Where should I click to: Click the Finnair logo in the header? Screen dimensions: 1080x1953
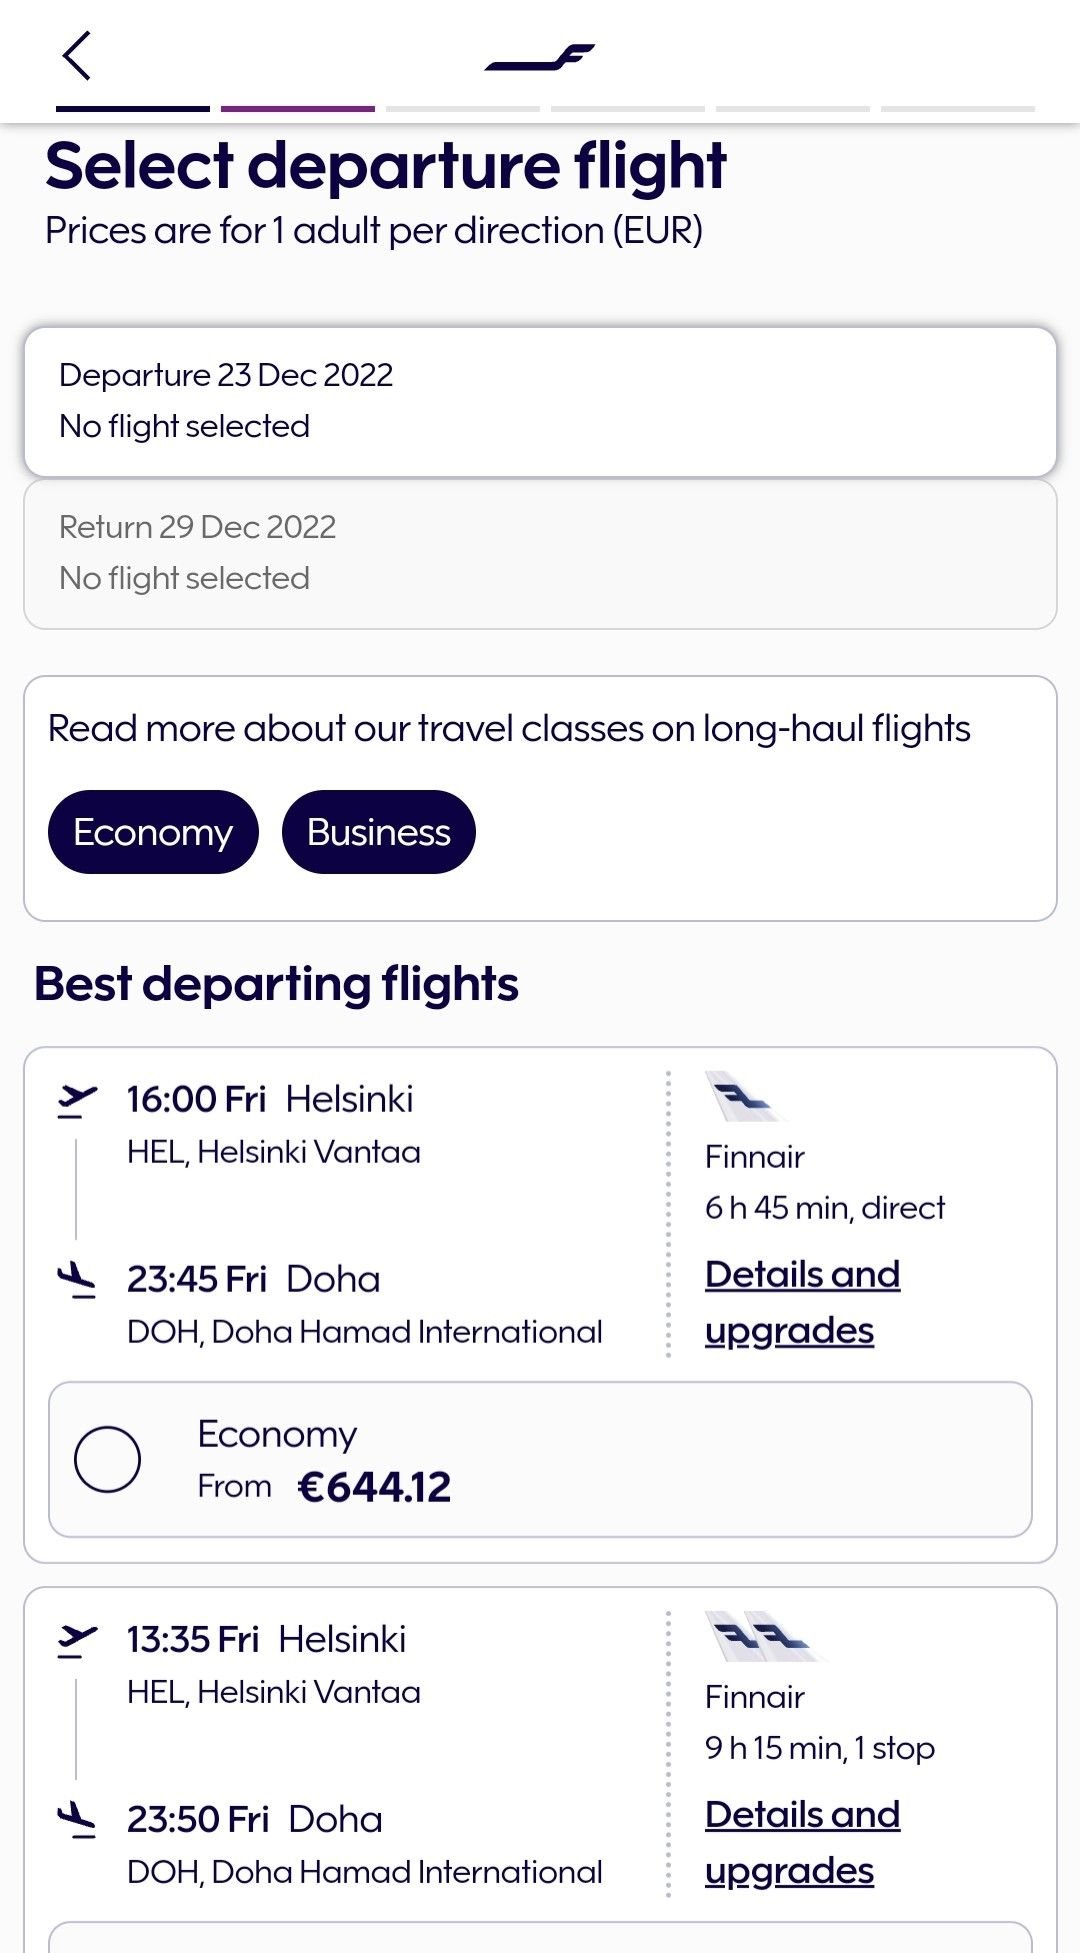pos(540,55)
